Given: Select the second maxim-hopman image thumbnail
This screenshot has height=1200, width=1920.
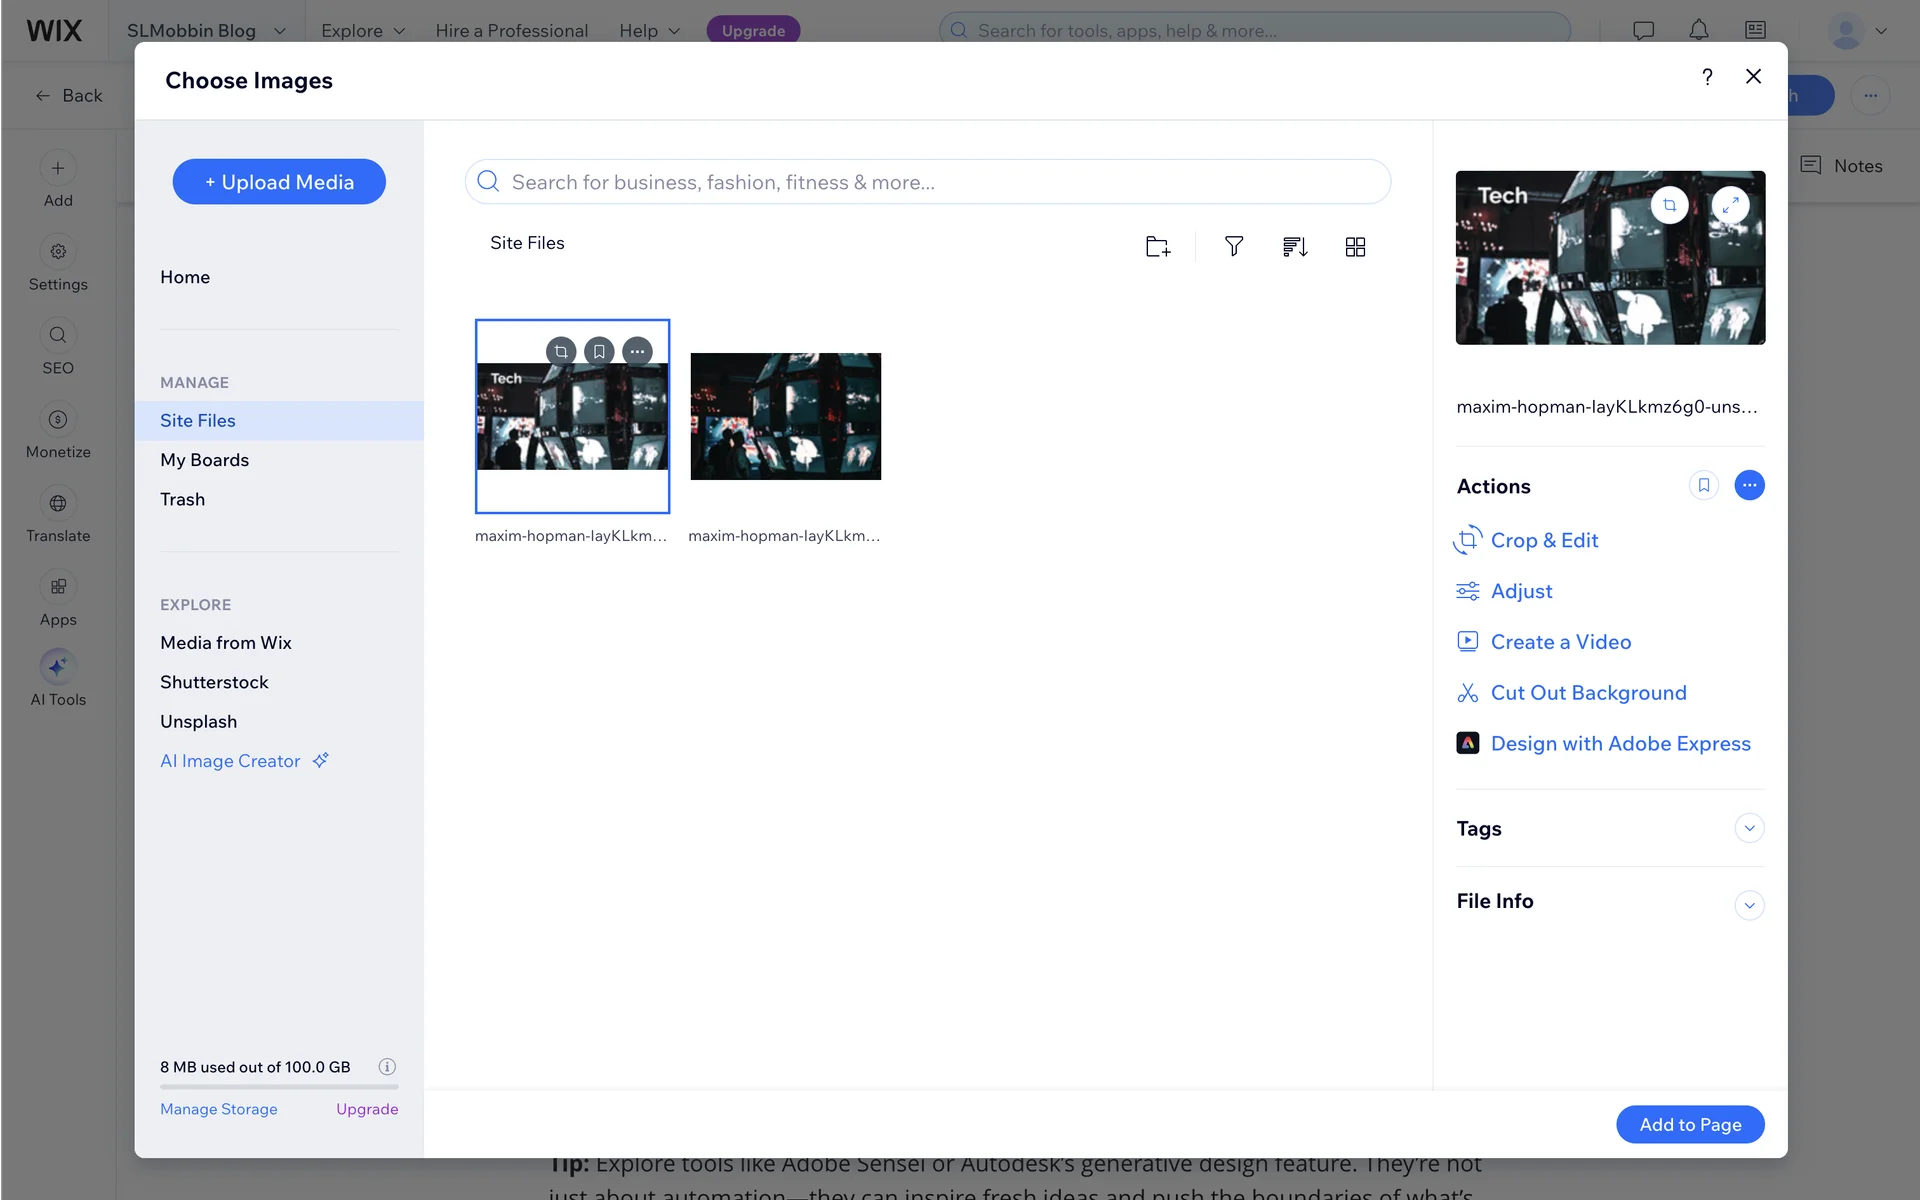Looking at the screenshot, I should (x=785, y=416).
